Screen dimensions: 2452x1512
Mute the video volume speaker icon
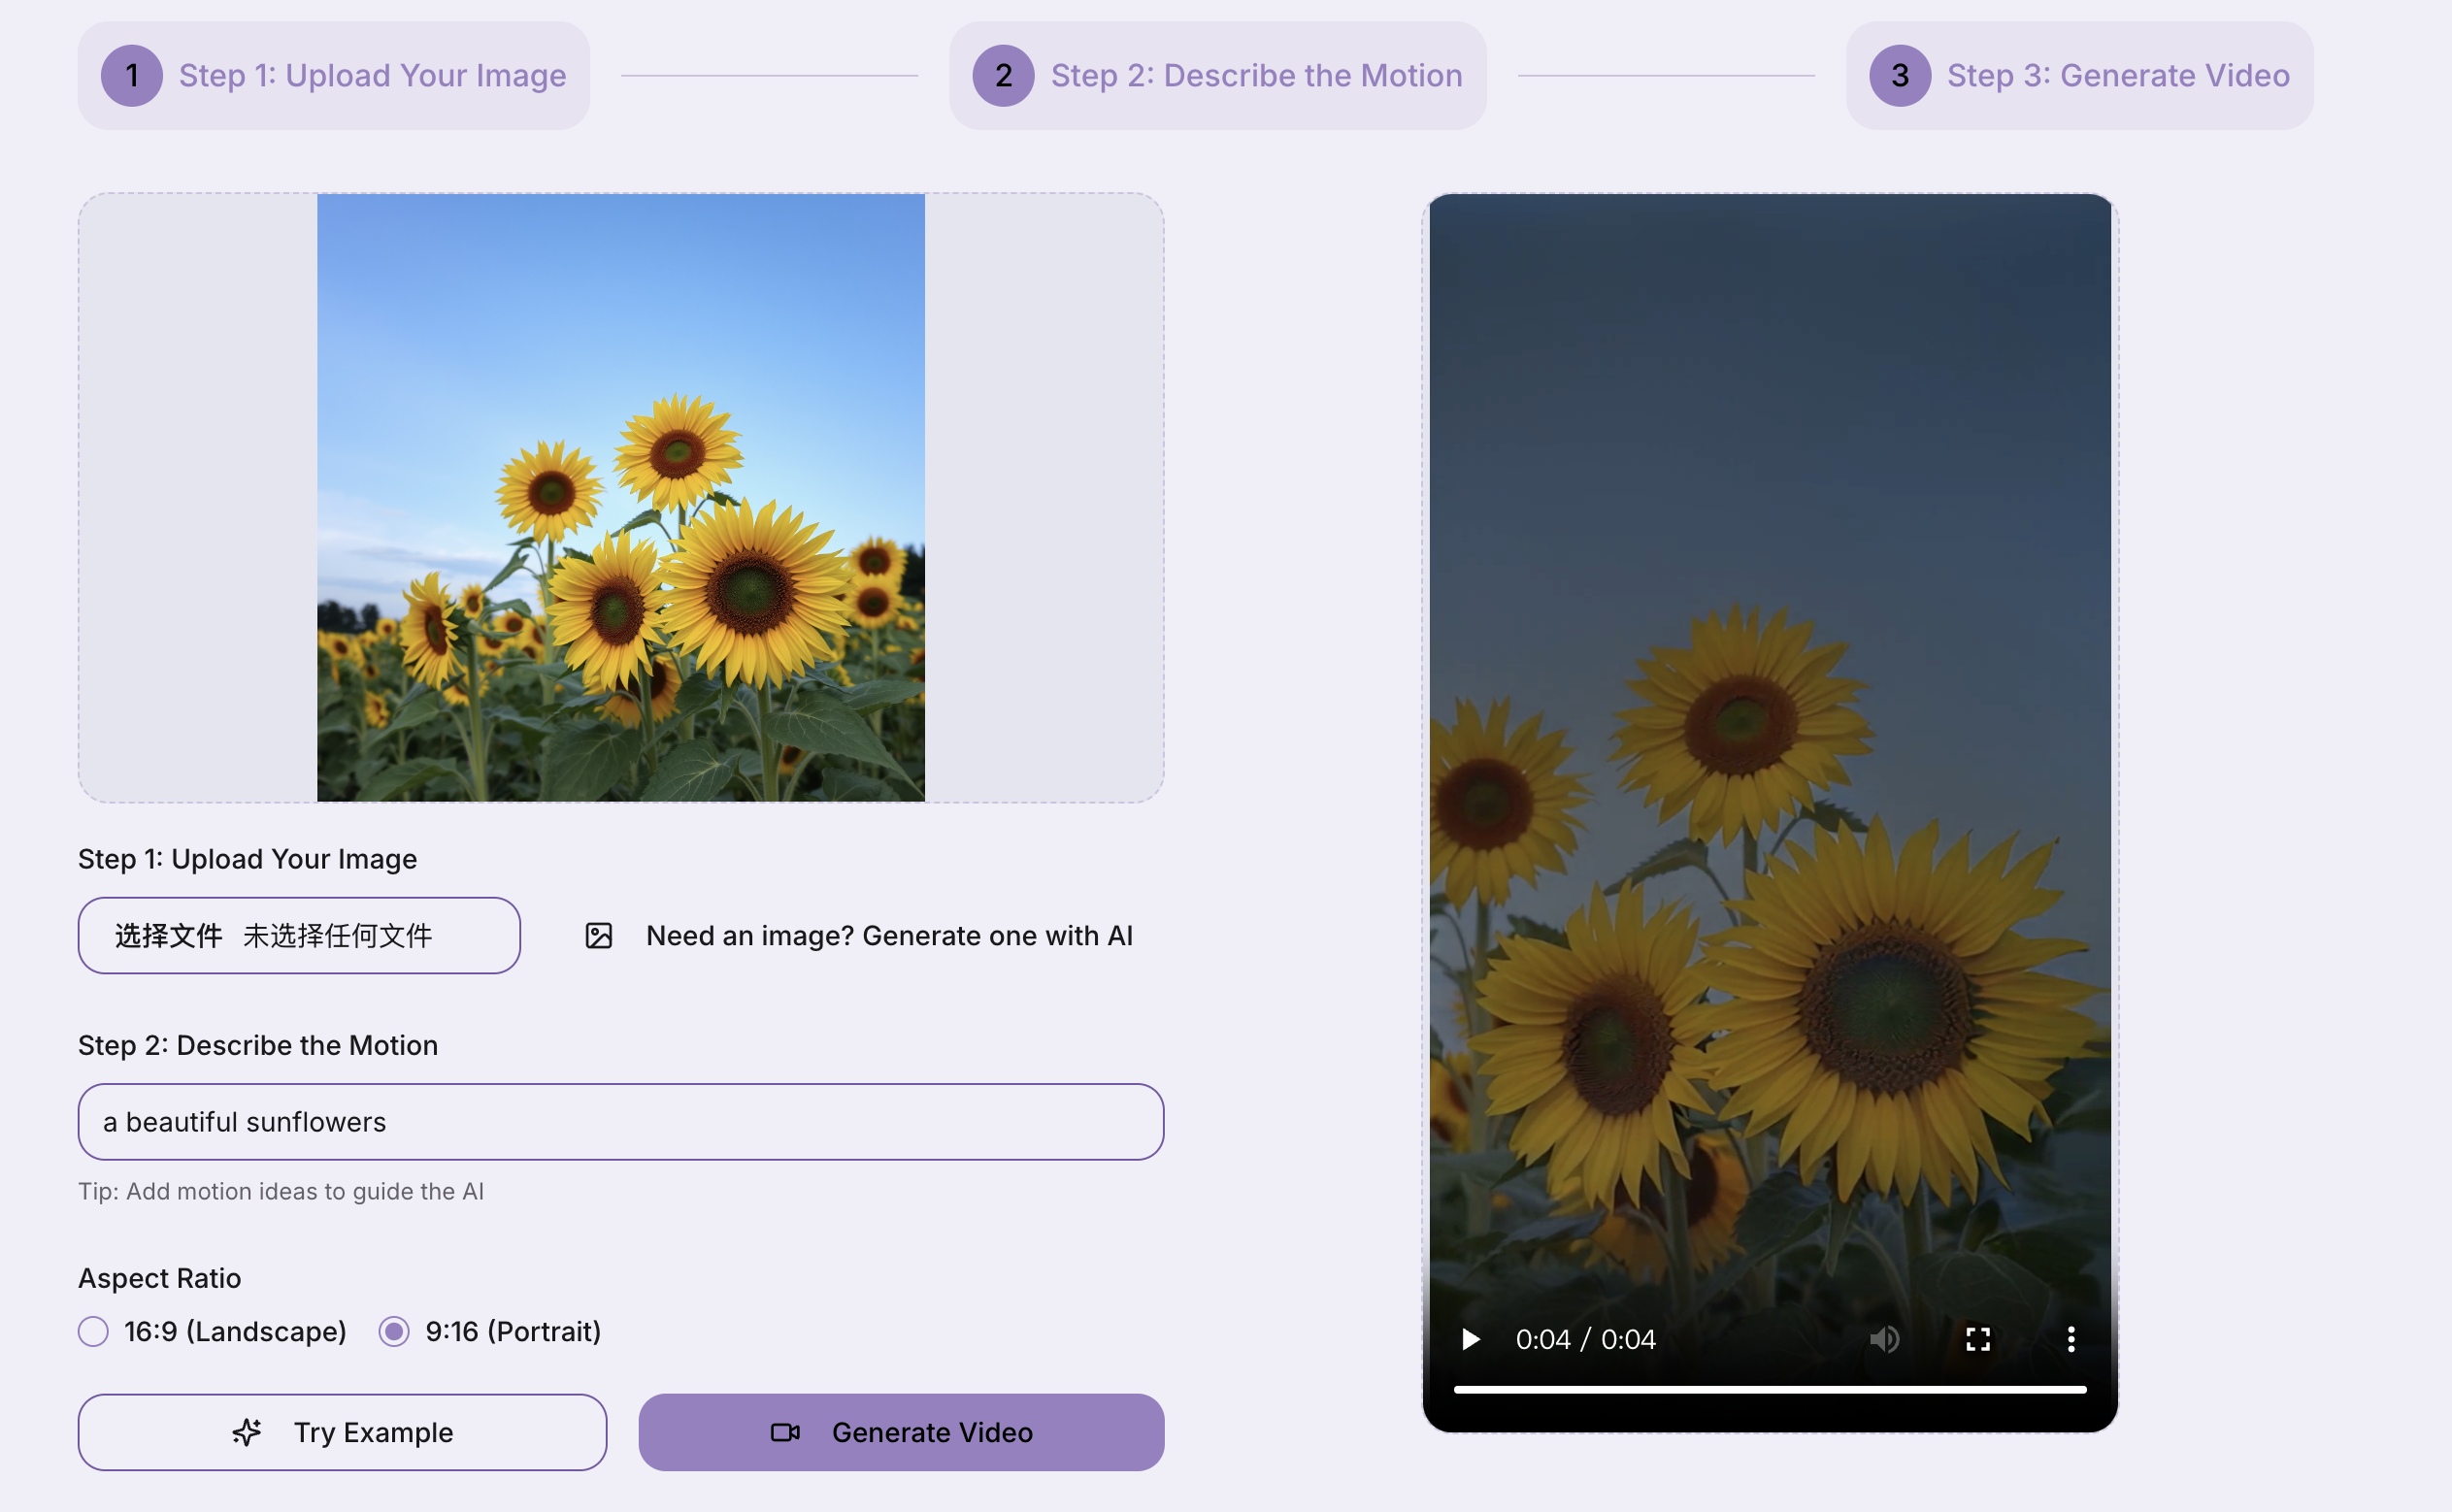pyautogui.click(x=1884, y=1339)
